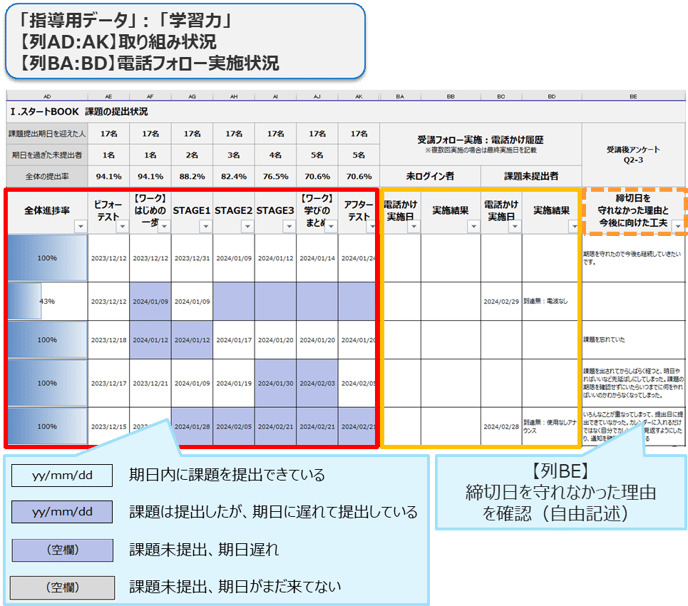Click the 94.1% submission rate in column AE

(108, 172)
